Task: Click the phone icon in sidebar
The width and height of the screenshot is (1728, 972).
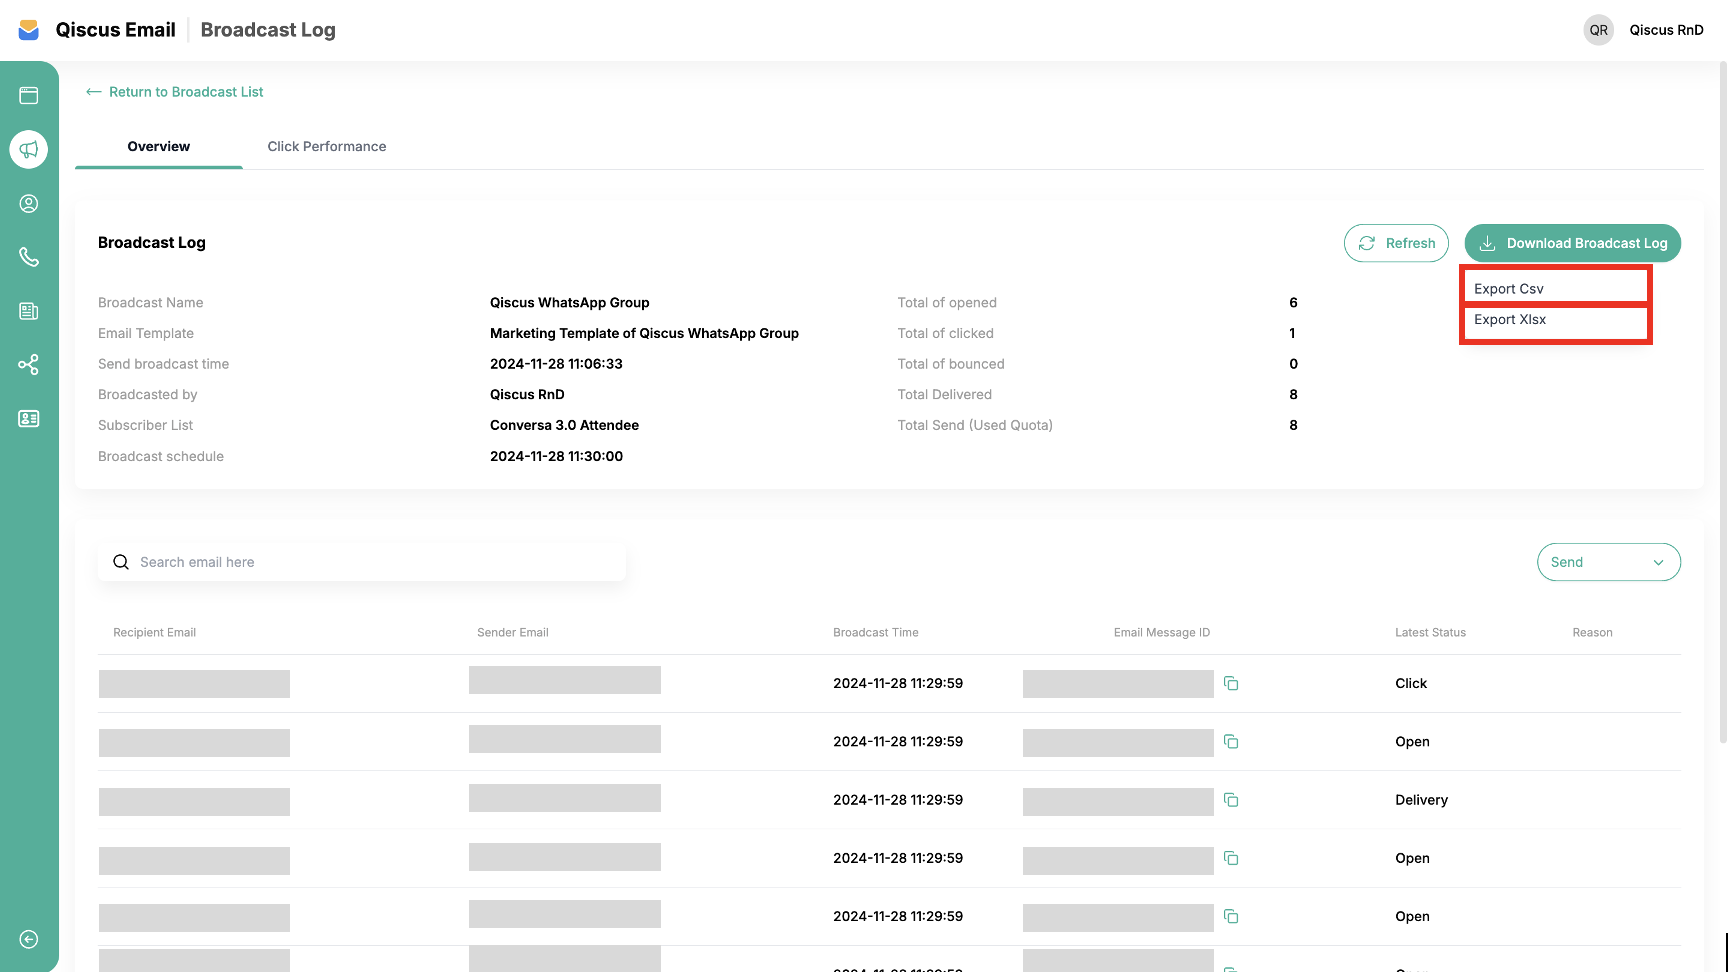Action: [x=29, y=257]
